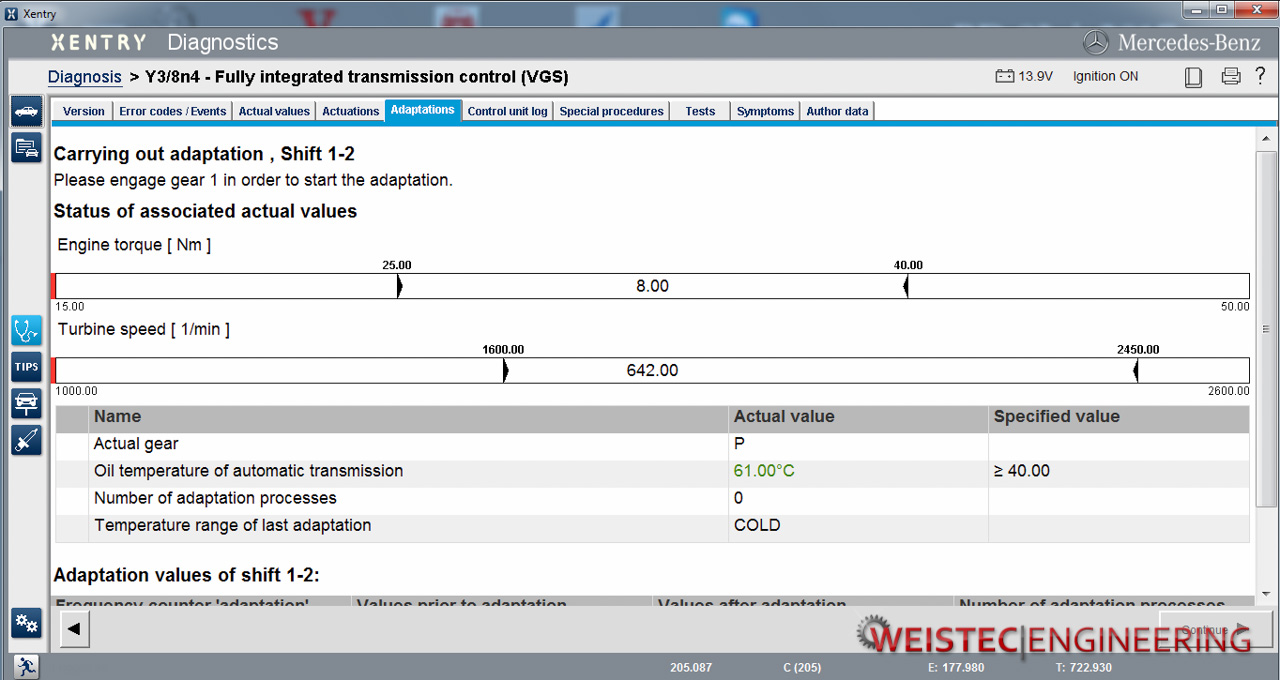Click the car front view sidebar icon

click(26, 404)
